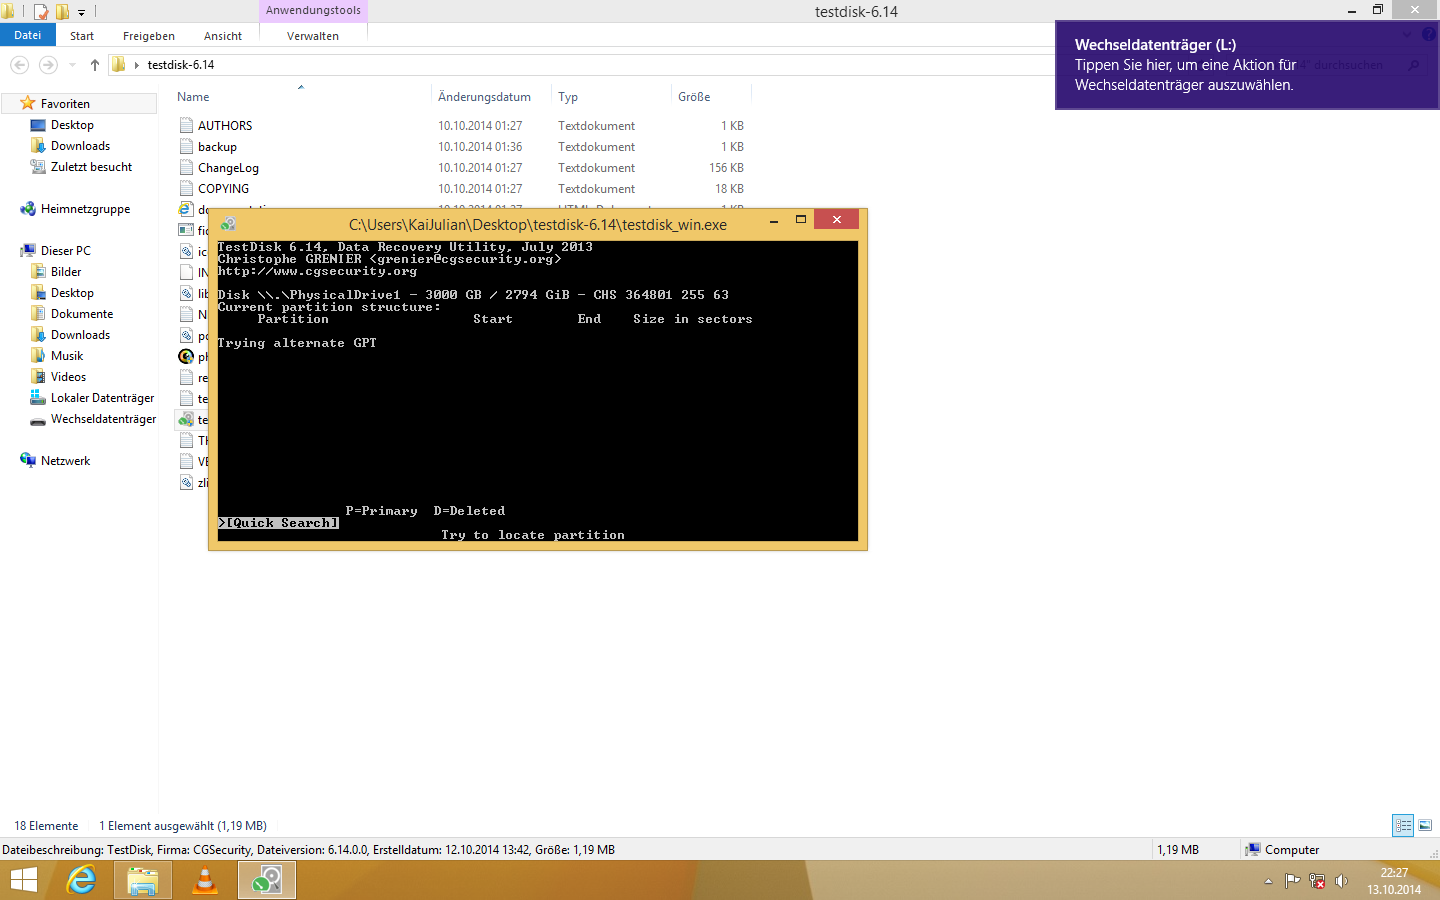The height and width of the screenshot is (900, 1440).
Task: Select the ChangeLog text file
Action: coord(228,168)
